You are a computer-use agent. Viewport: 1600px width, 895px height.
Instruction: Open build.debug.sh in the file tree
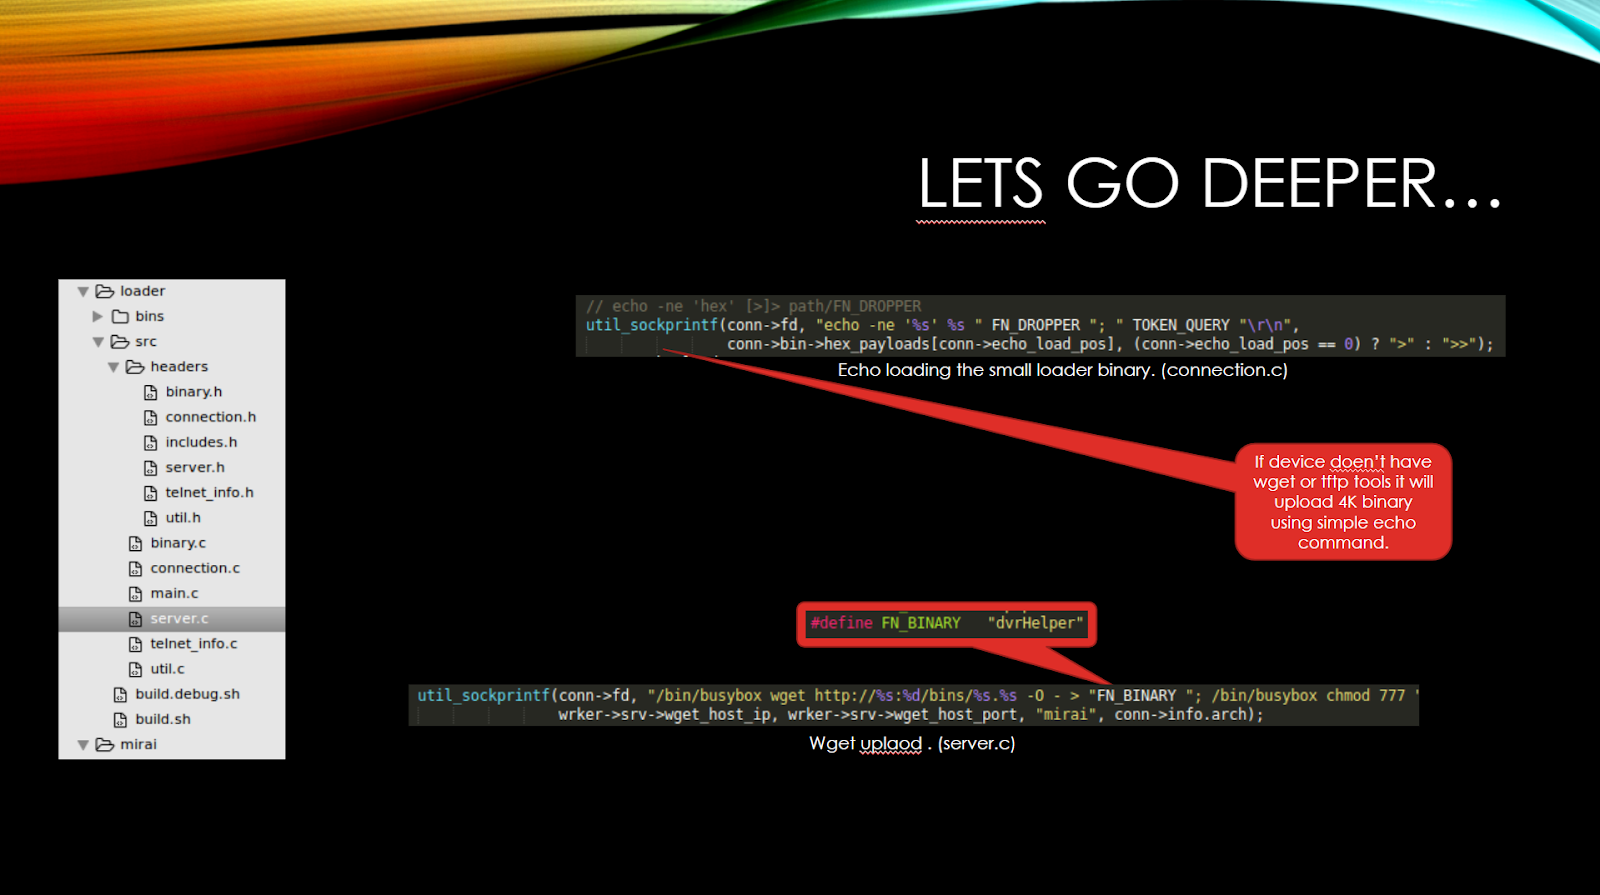[x=188, y=694]
